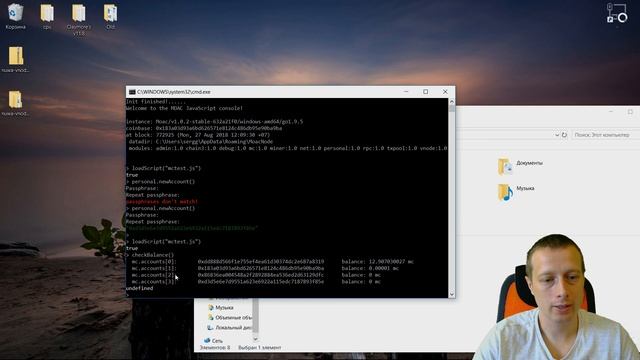Click down arrow of Explorer navigation pane scrollbar
640x360 pixels.
pos(256,338)
